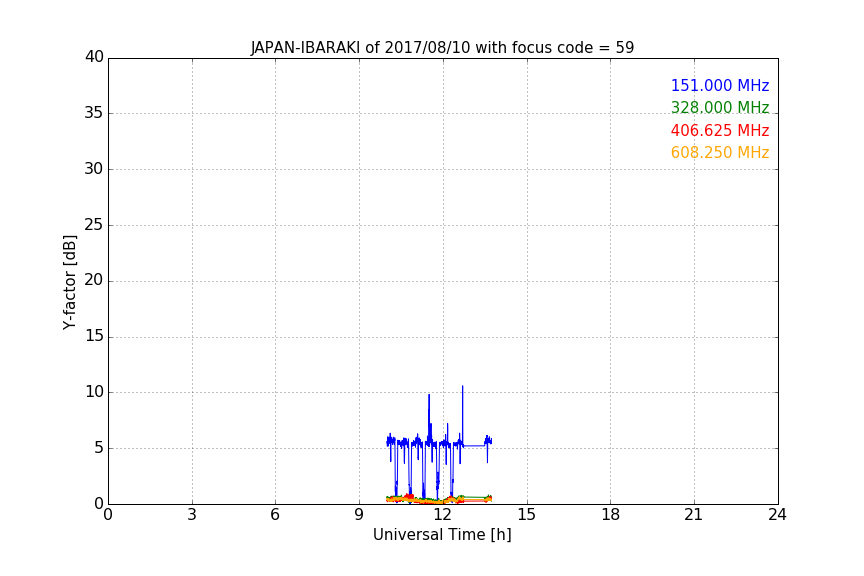The width and height of the screenshot is (864, 576).
Task: Select the 608.250 MHz legend label
Action: coord(720,152)
